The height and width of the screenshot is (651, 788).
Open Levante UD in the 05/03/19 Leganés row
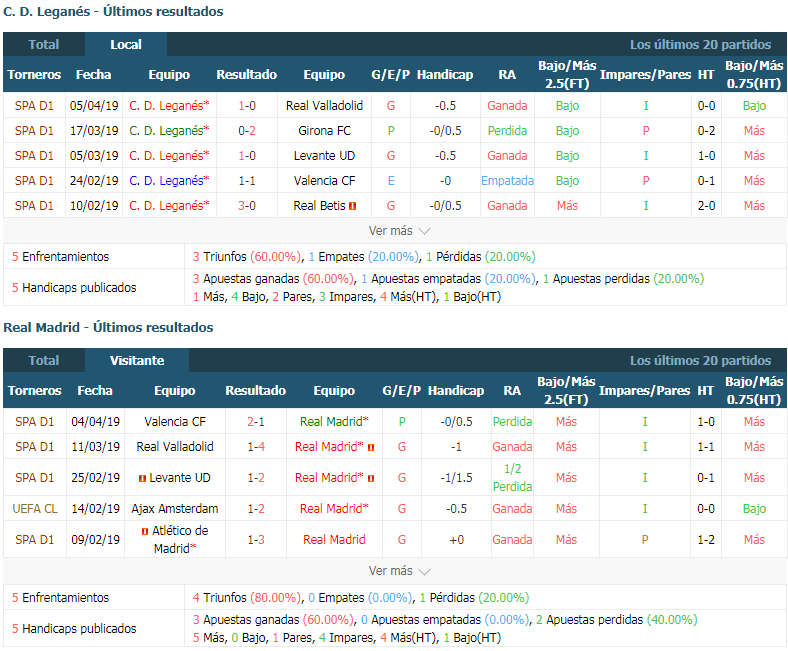[x=324, y=156]
